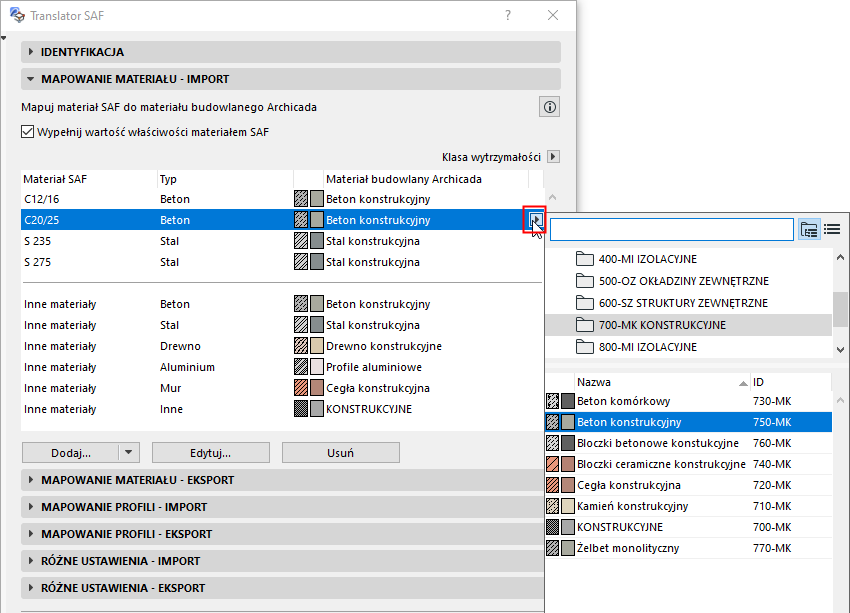Viewport: 850px width, 613px height.
Task: Choose Beton komórkowy 730-MK entry
Action: pos(688,401)
